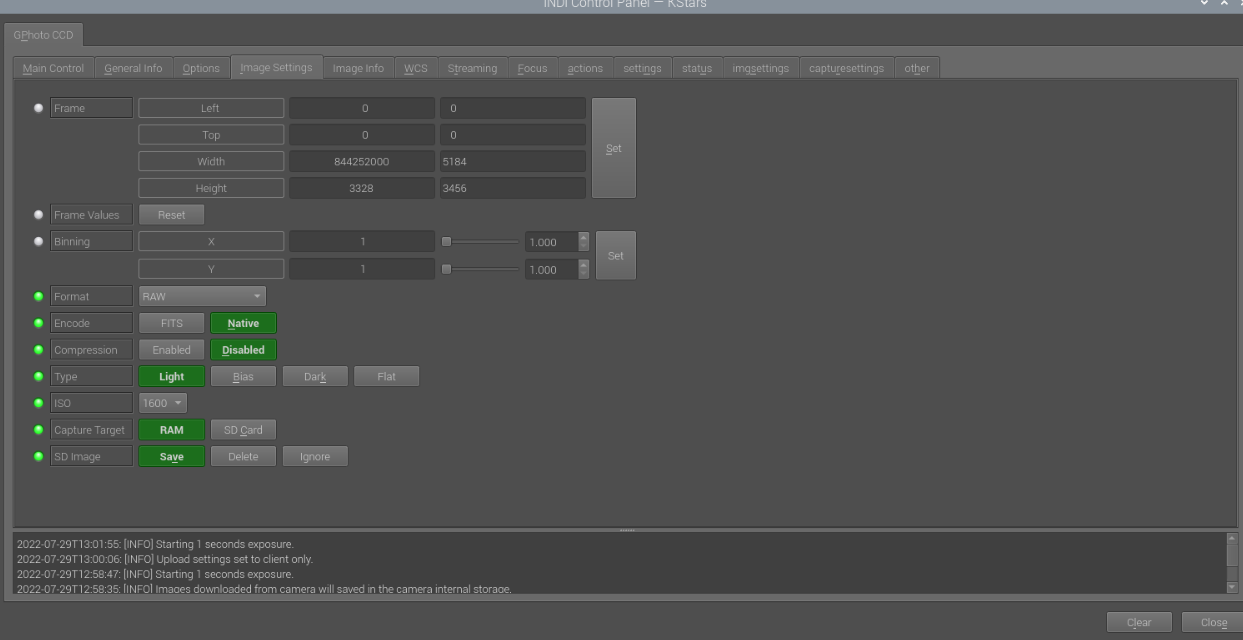This screenshot has width=1243, height=640.
Task: Close the INDI Control Panel
Action: [1213, 622]
